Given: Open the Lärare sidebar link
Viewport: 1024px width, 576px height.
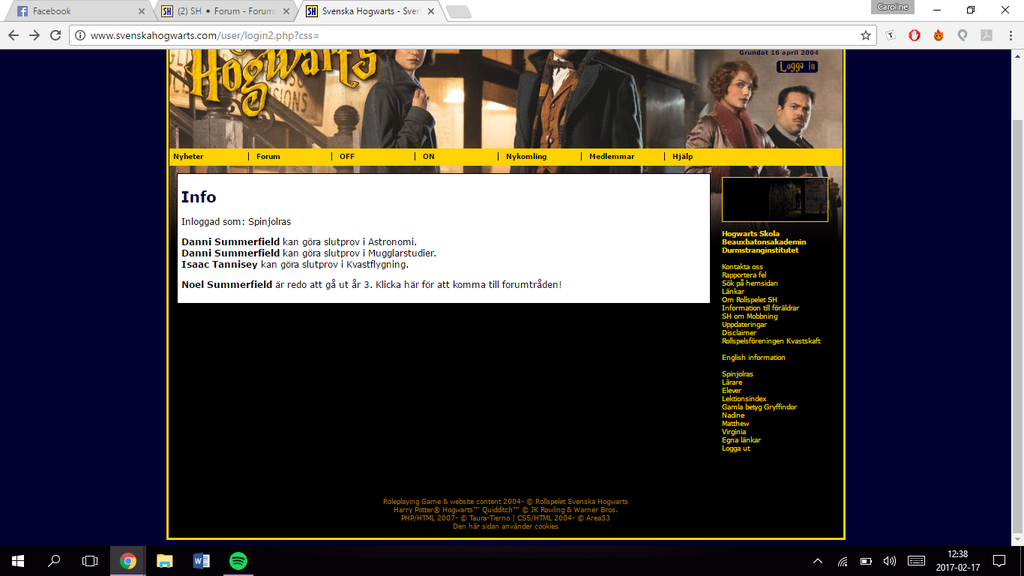Looking at the screenshot, I should coord(731,383).
